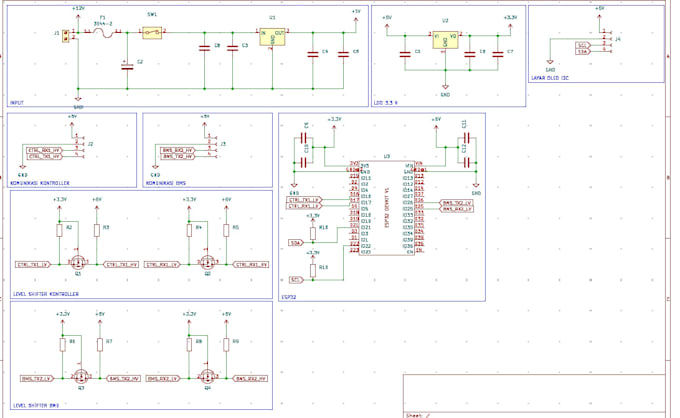Select the SCL label in ESP32 block
The image size is (680, 418).
click(x=296, y=280)
